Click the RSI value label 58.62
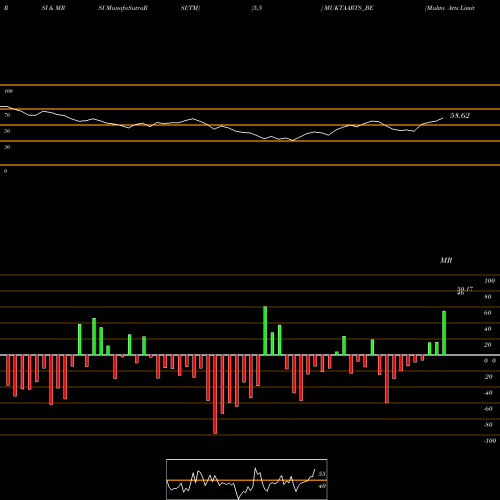500x500 pixels. click(x=460, y=116)
